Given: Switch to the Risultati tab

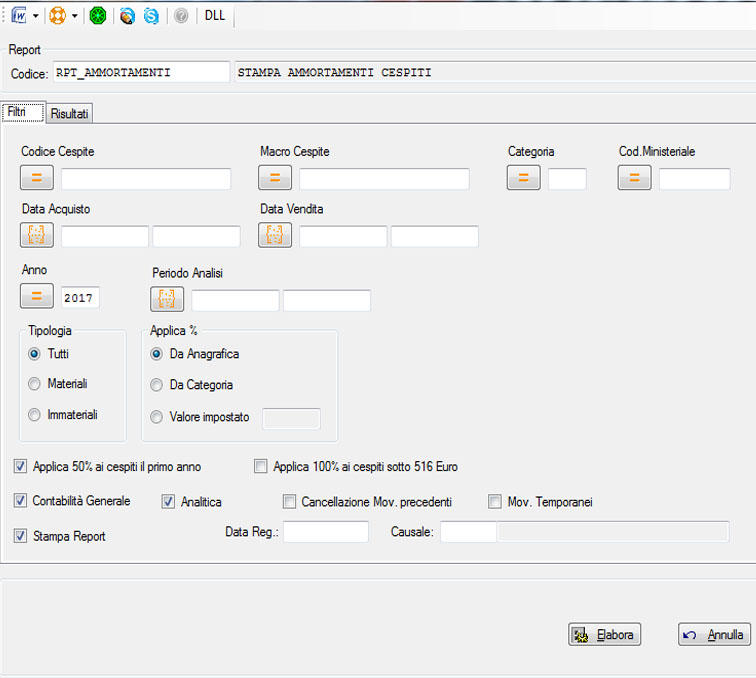Looking at the screenshot, I should [x=69, y=113].
